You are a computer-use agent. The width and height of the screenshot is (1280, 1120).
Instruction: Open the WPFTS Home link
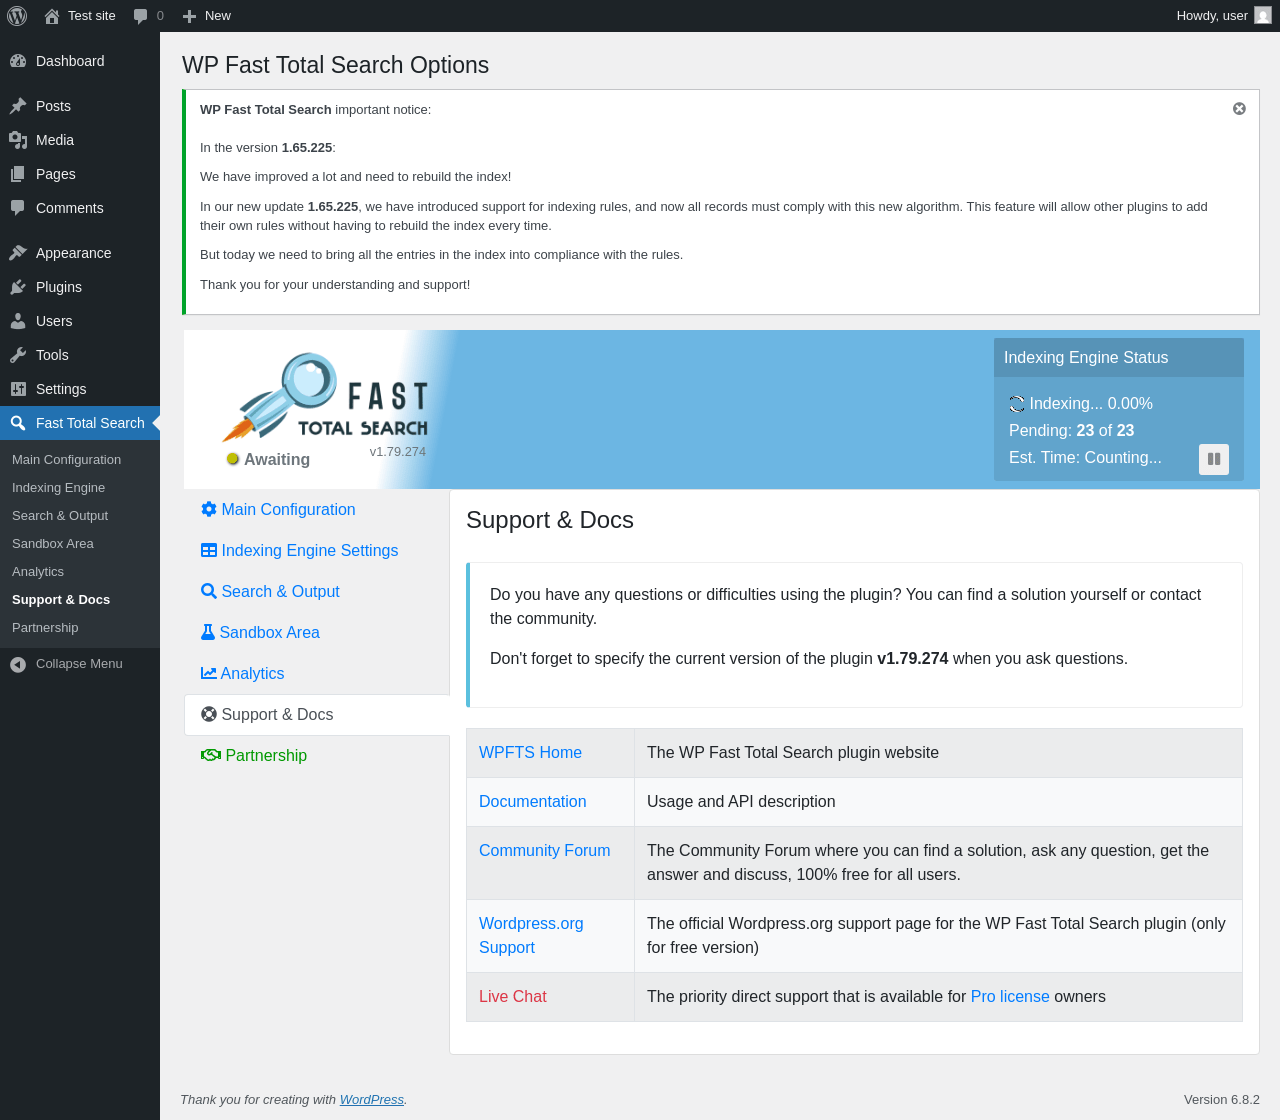[x=530, y=753]
